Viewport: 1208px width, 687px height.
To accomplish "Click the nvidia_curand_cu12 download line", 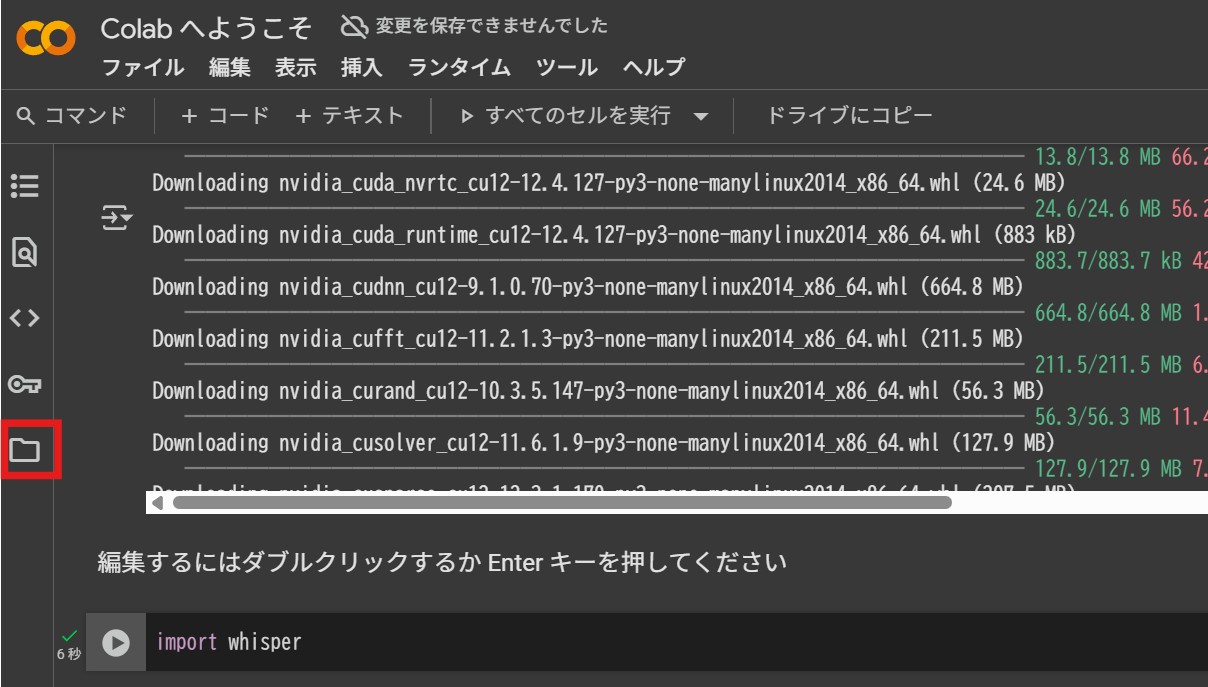I will coord(598,391).
